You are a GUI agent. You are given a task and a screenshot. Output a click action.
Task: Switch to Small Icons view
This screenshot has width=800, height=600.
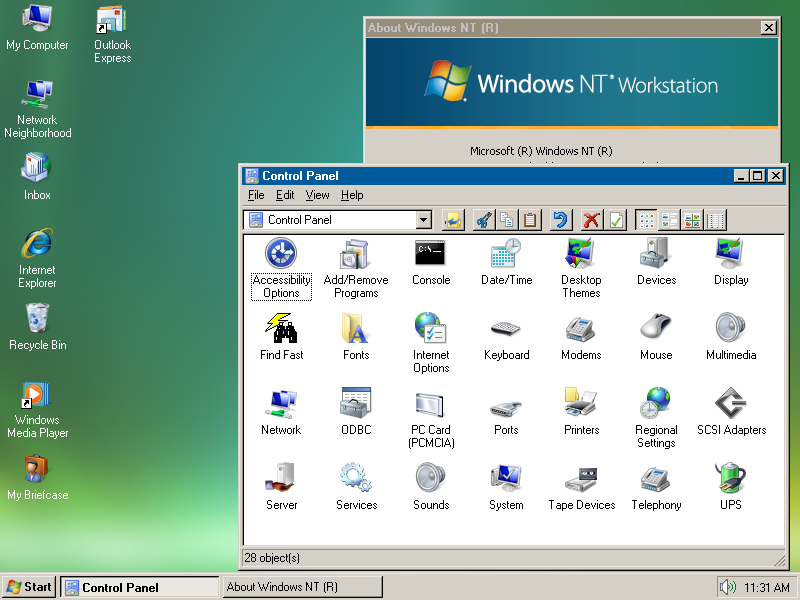pyautogui.click(x=669, y=220)
